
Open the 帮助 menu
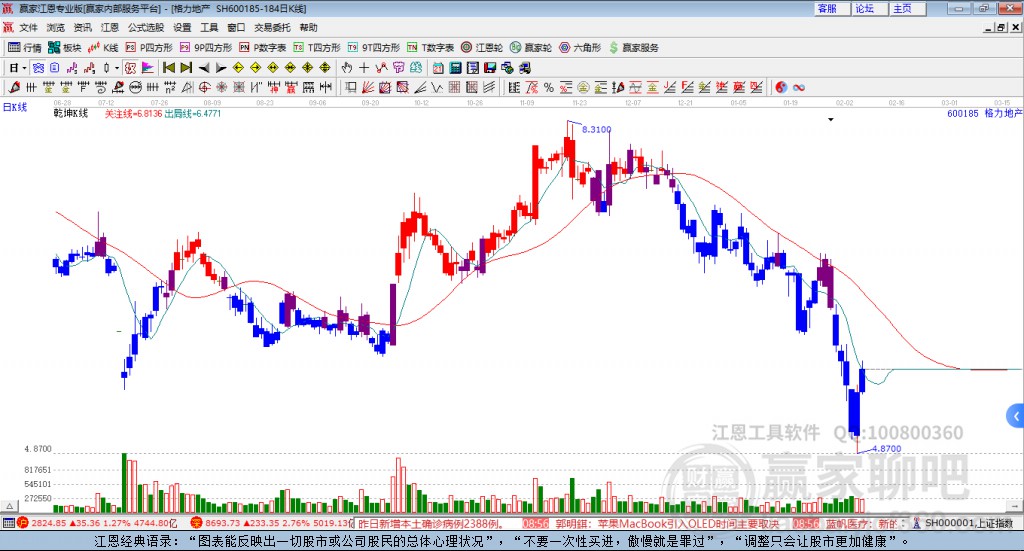[308, 27]
